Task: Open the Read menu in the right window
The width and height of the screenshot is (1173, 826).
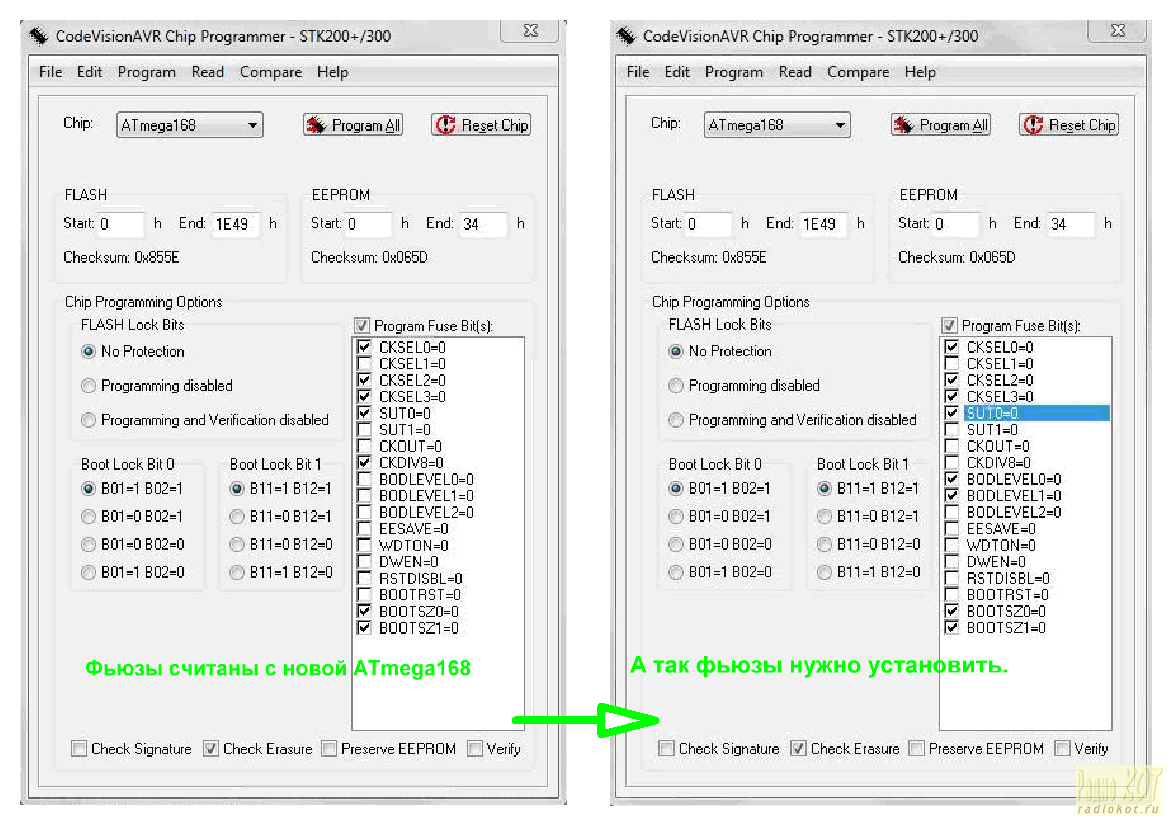Action: (794, 72)
